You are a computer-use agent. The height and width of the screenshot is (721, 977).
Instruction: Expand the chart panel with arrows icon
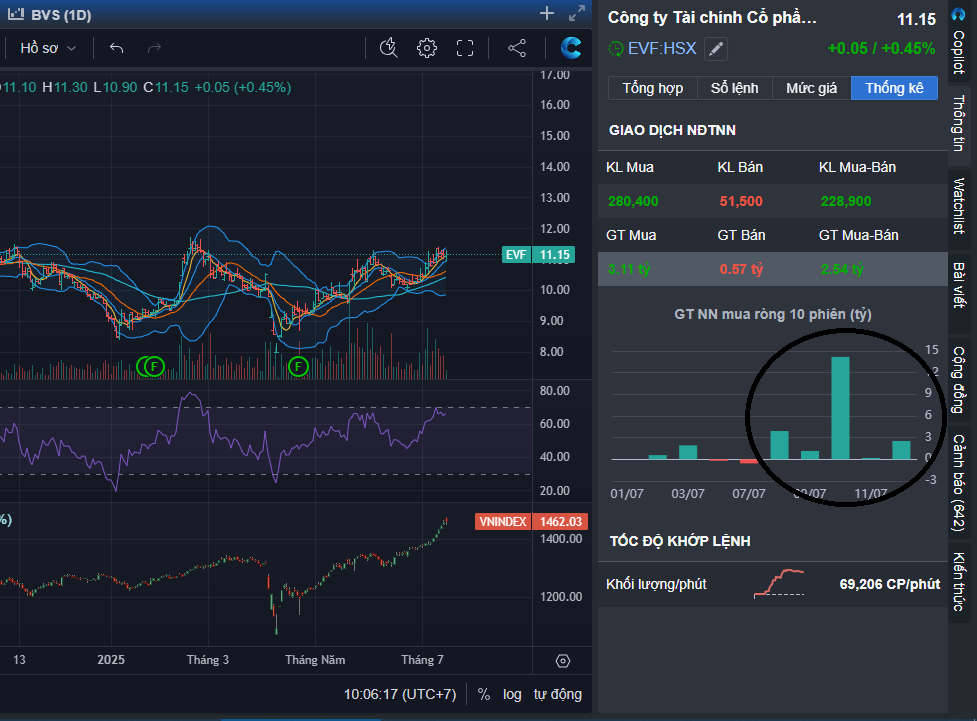(x=577, y=13)
